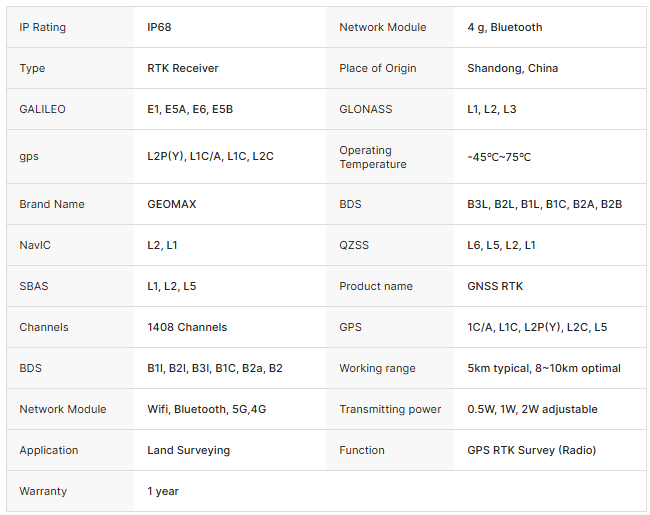650x515 pixels.
Task: Select the QZSS label cell
Action: (x=356, y=245)
